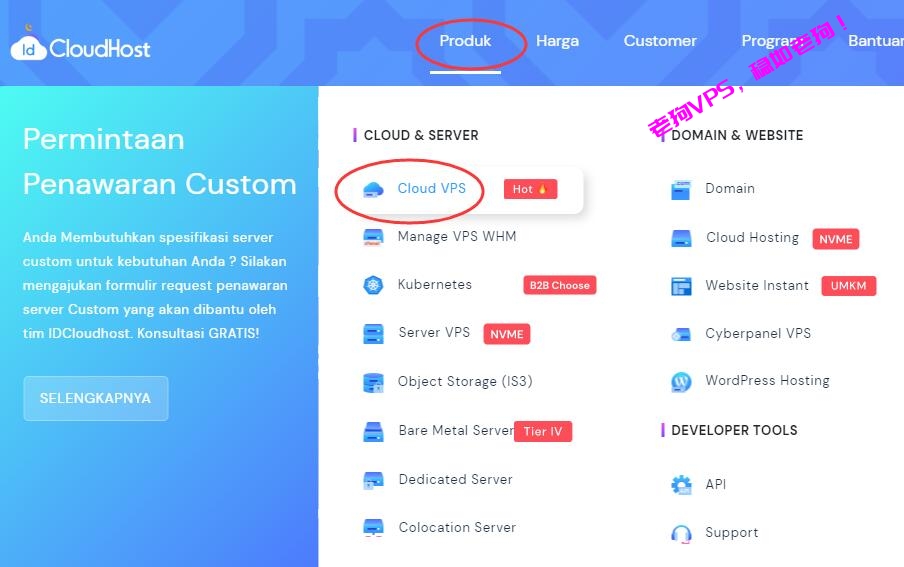Click the Bare Metal Server icon
The height and width of the screenshot is (567, 904).
click(x=373, y=431)
